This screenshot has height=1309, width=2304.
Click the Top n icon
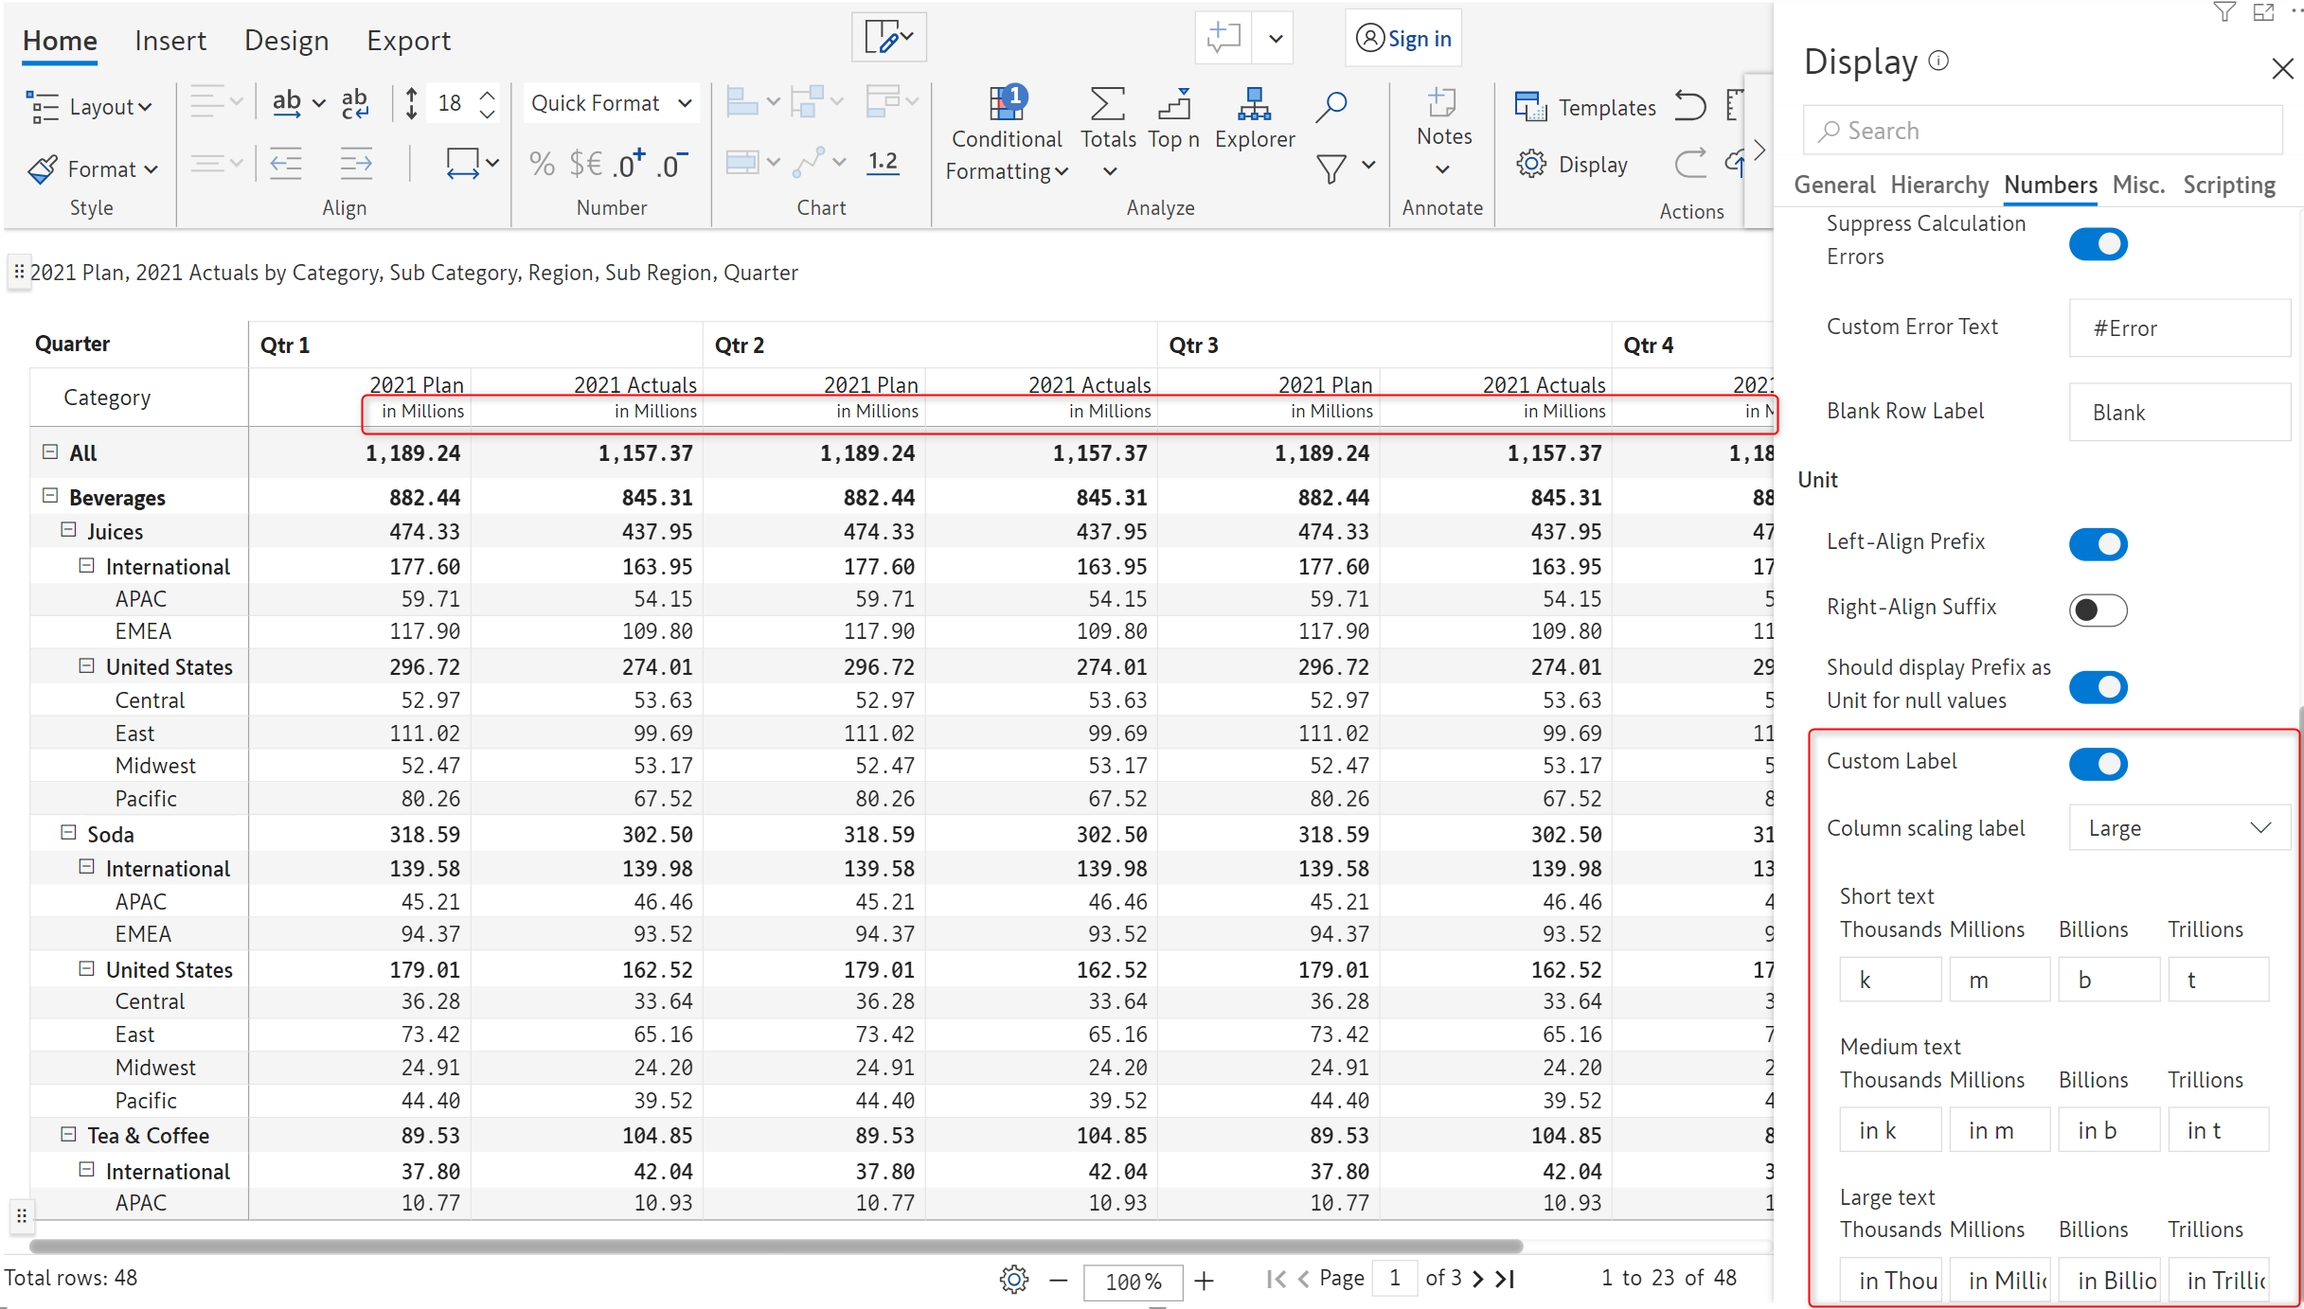pyautogui.click(x=1174, y=104)
